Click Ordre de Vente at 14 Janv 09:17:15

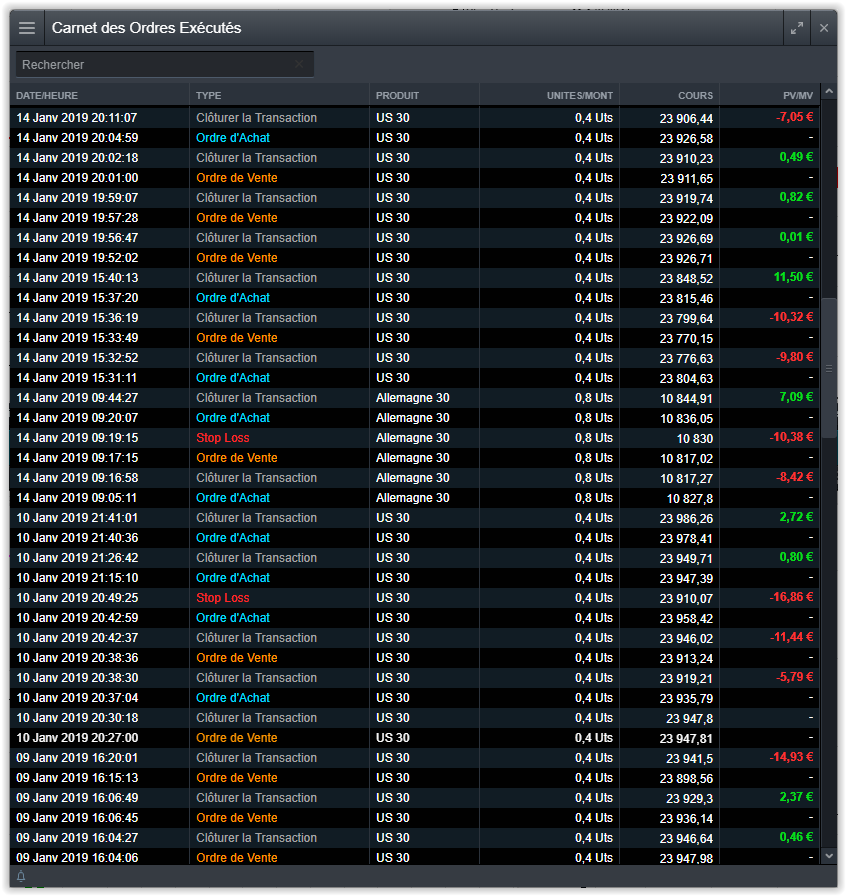click(237, 458)
